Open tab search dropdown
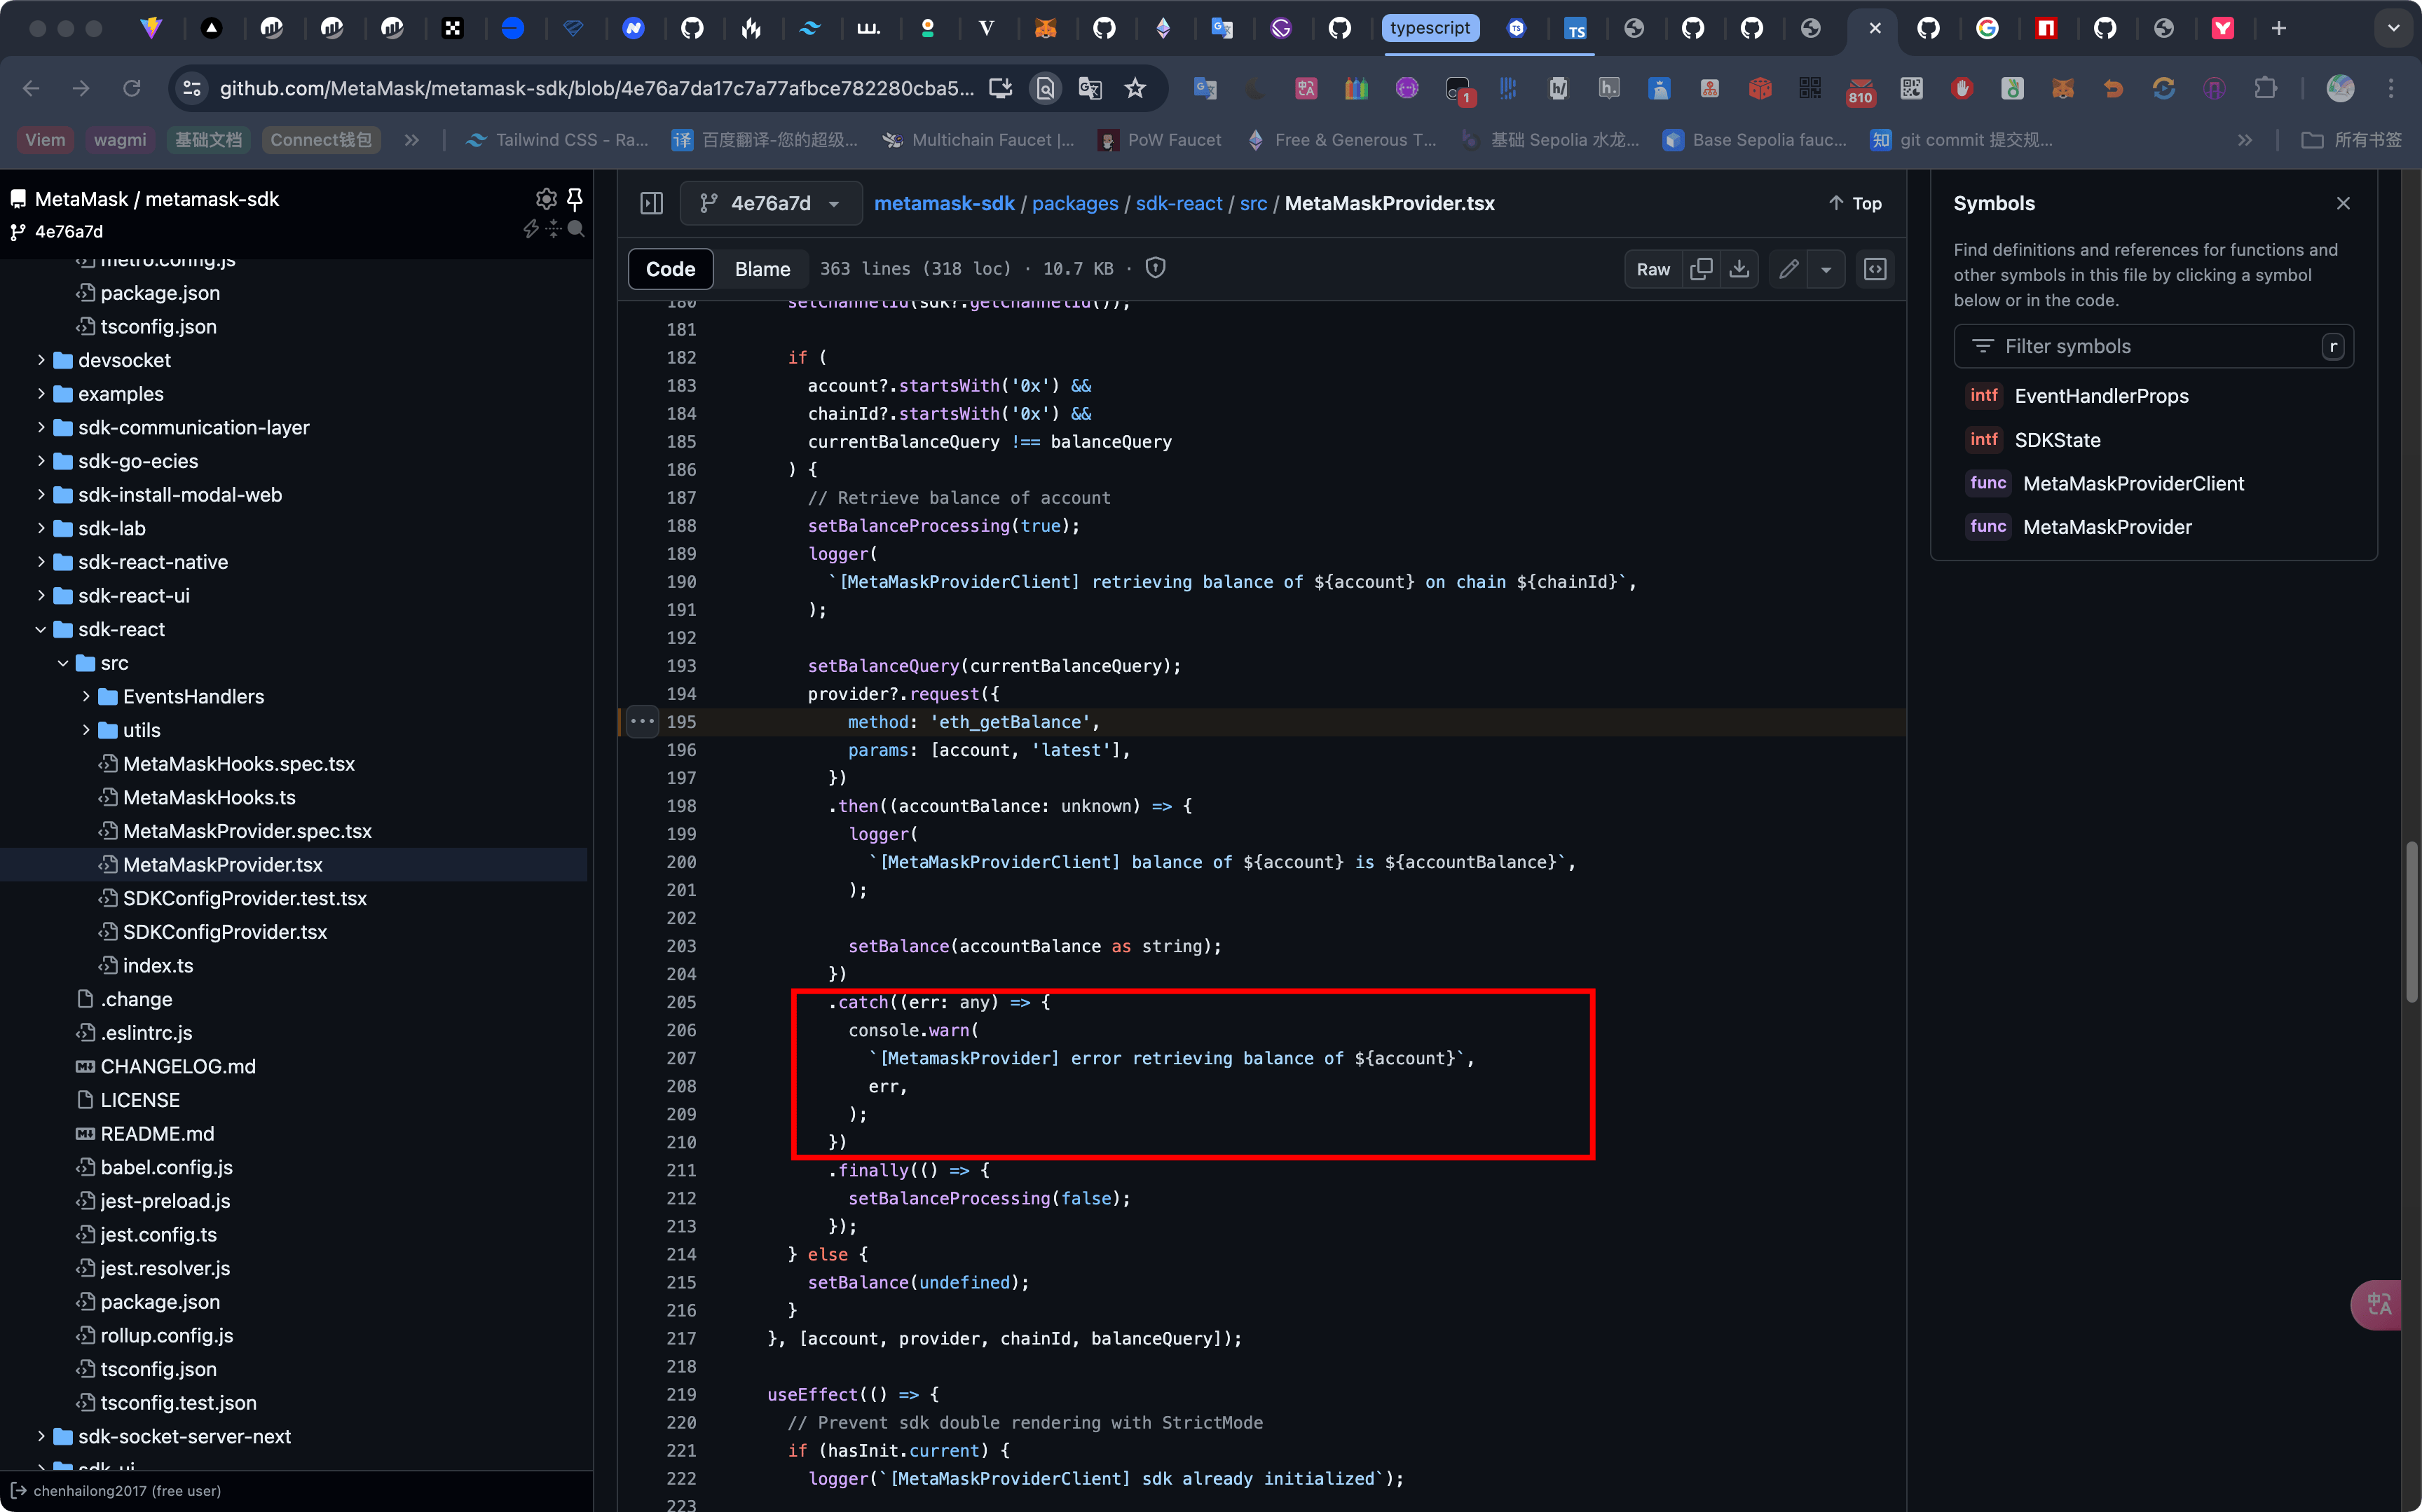 2393,28
